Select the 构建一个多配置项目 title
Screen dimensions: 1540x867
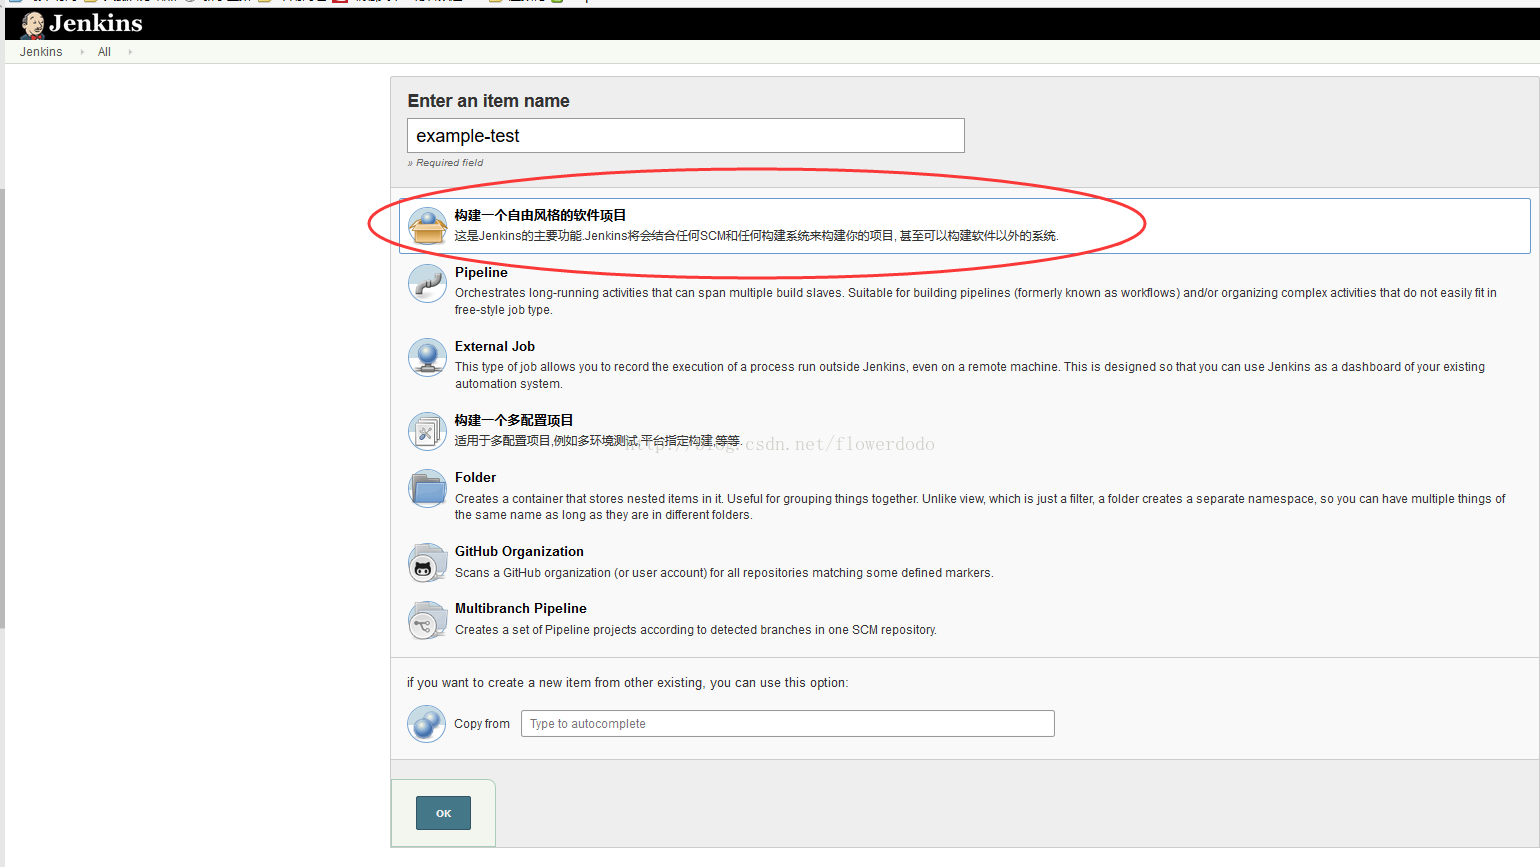pos(514,420)
